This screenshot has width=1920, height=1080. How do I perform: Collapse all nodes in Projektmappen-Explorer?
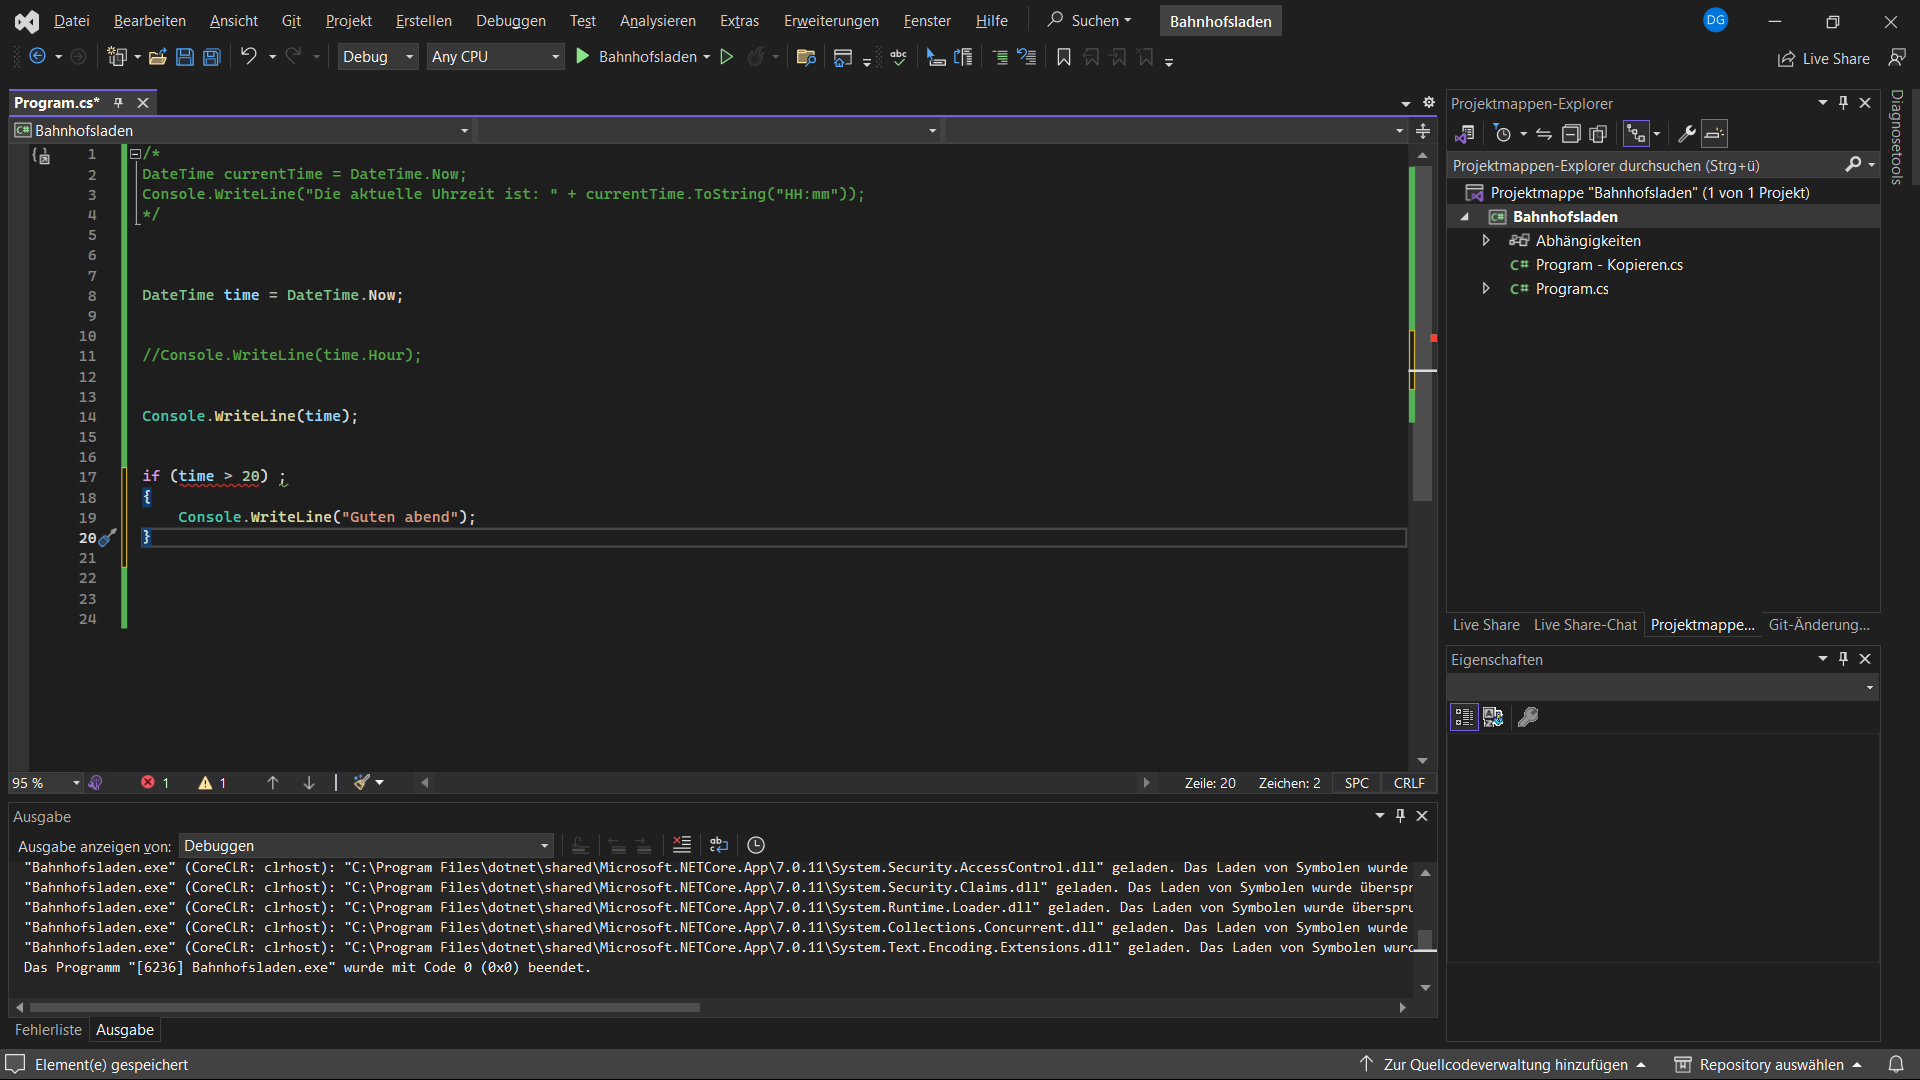[1571, 133]
